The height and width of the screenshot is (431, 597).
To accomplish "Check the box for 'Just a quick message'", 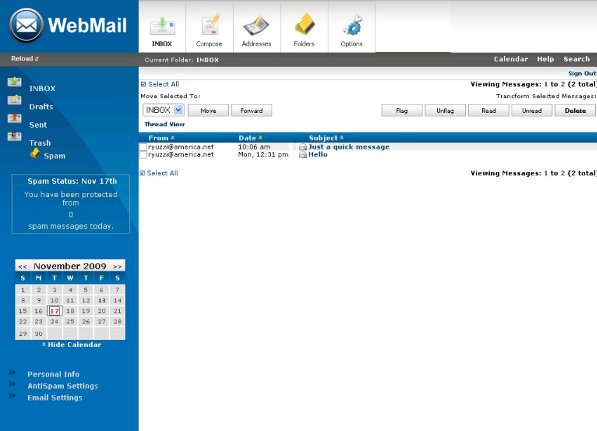I will pos(143,147).
